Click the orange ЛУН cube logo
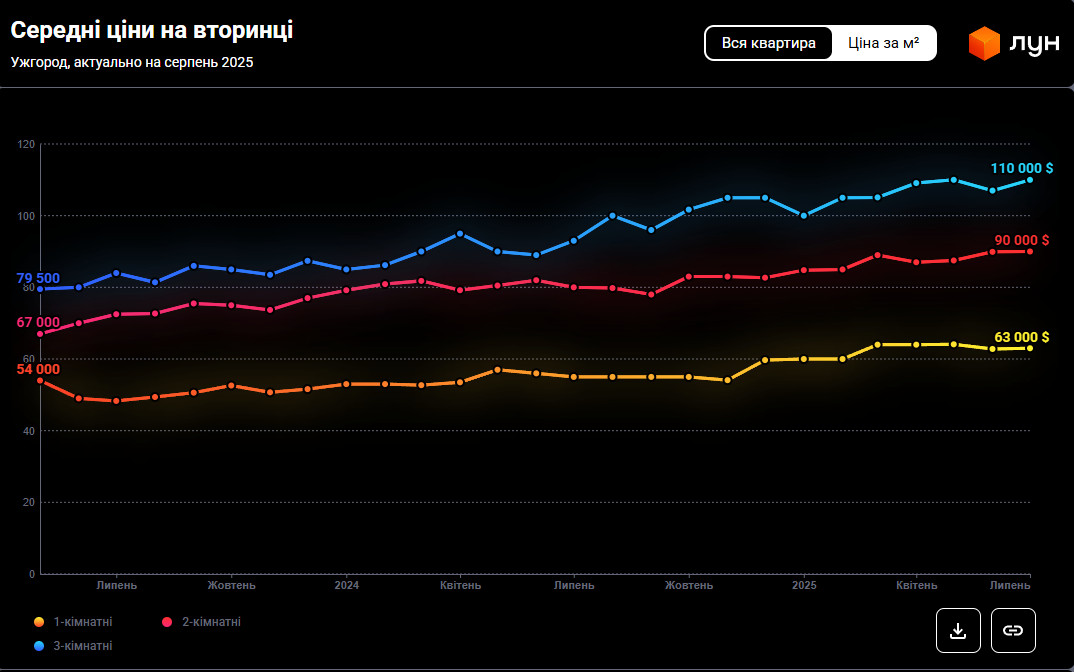1074x672 pixels. (984, 44)
